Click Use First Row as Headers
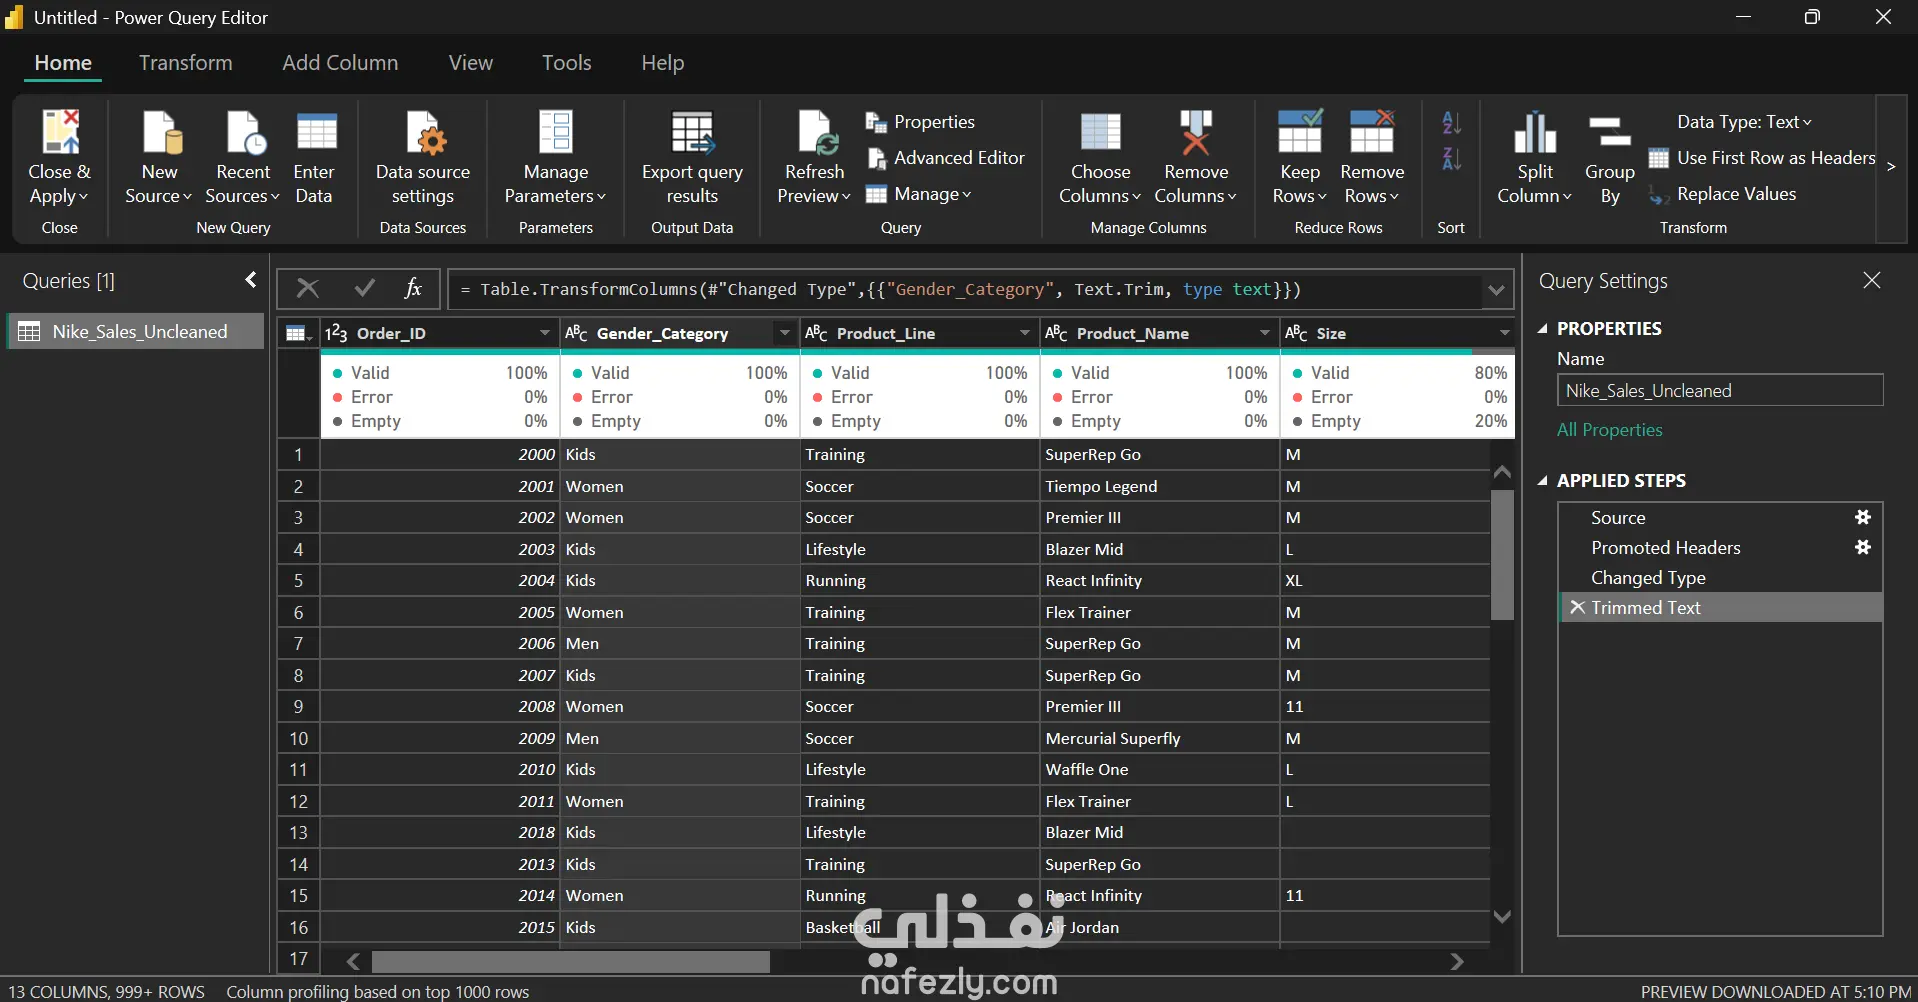1918x1002 pixels. pyautogui.click(x=1762, y=158)
